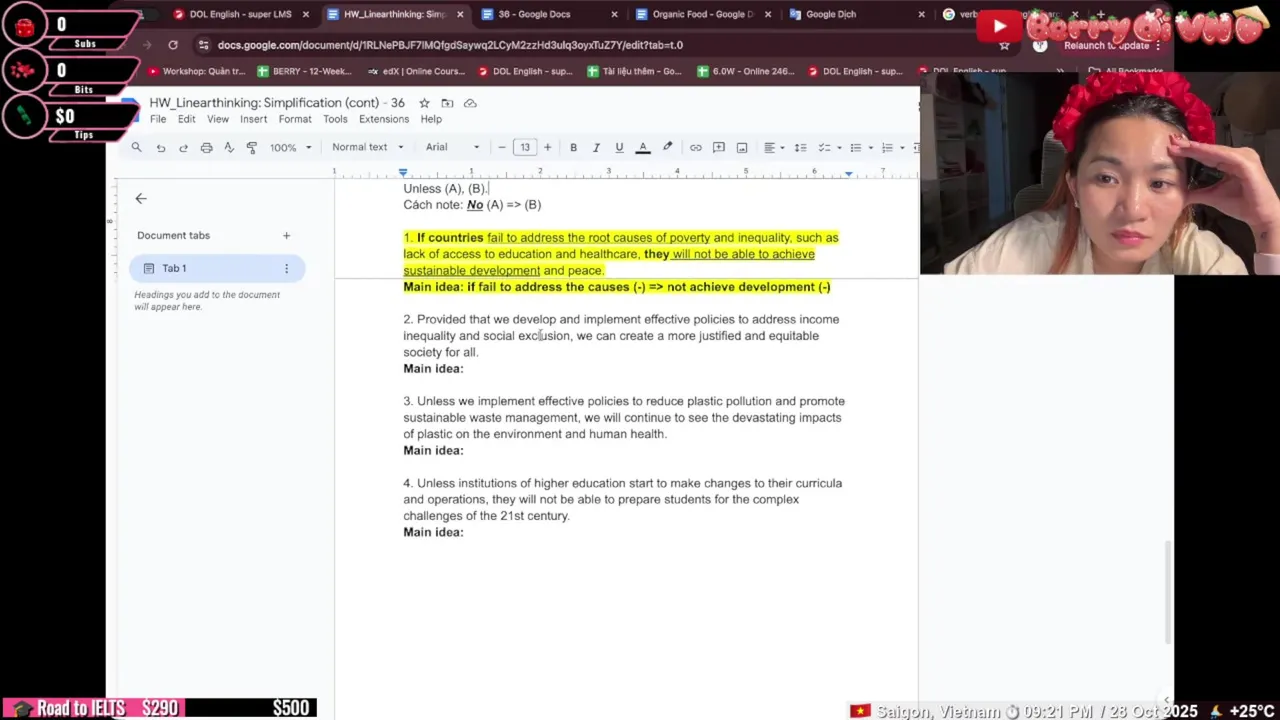Open the Format menu
The height and width of the screenshot is (720, 1280).
click(x=295, y=119)
